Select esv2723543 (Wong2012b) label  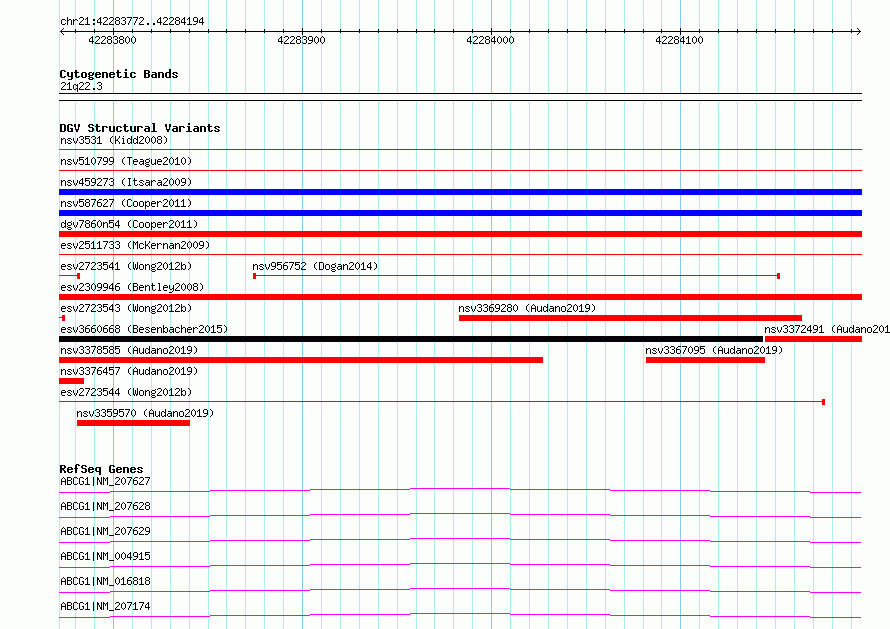pyautogui.click(x=126, y=308)
